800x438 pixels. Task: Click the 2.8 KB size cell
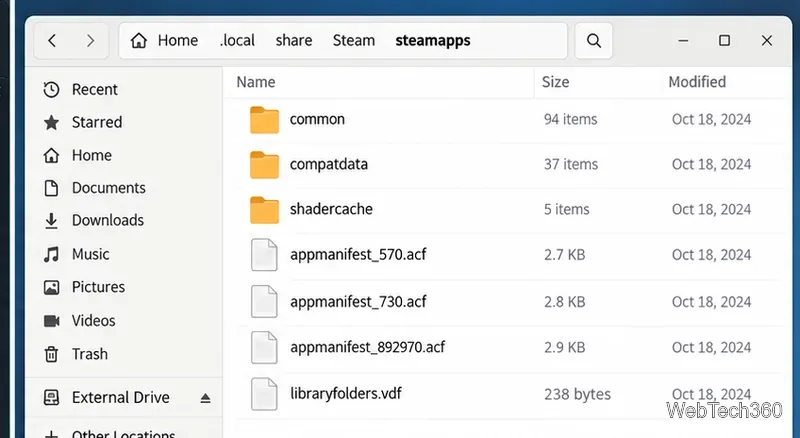tap(564, 302)
